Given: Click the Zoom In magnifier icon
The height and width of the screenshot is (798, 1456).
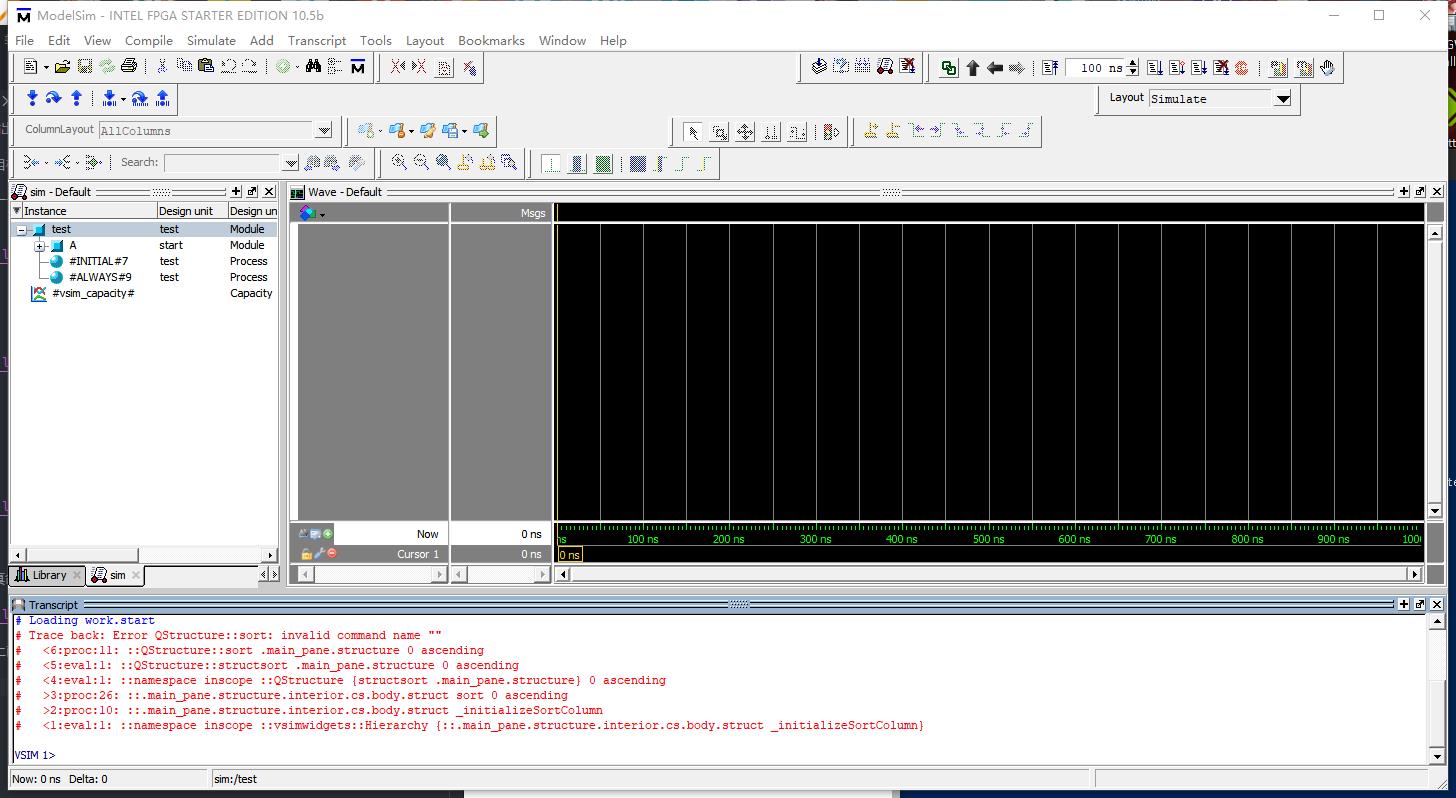Looking at the screenshot, I should [399, 162].
